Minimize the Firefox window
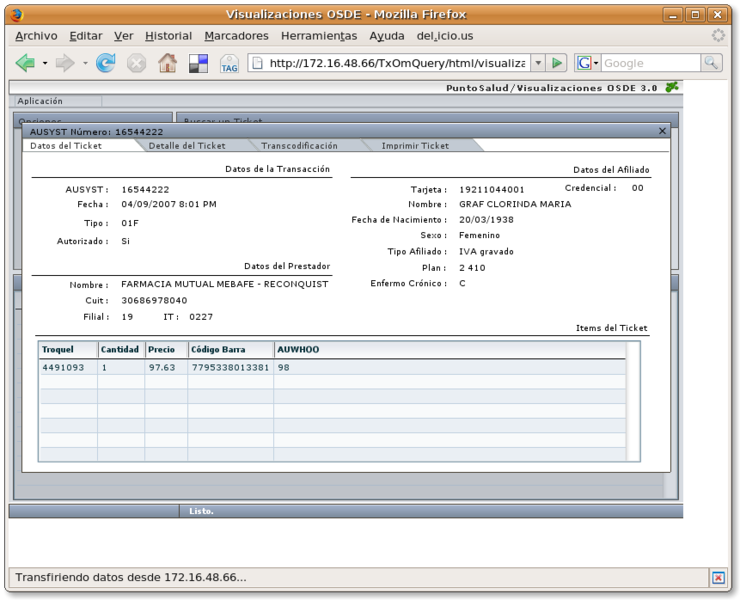Viewport: 740px width, 600px height. click(673, 15)
